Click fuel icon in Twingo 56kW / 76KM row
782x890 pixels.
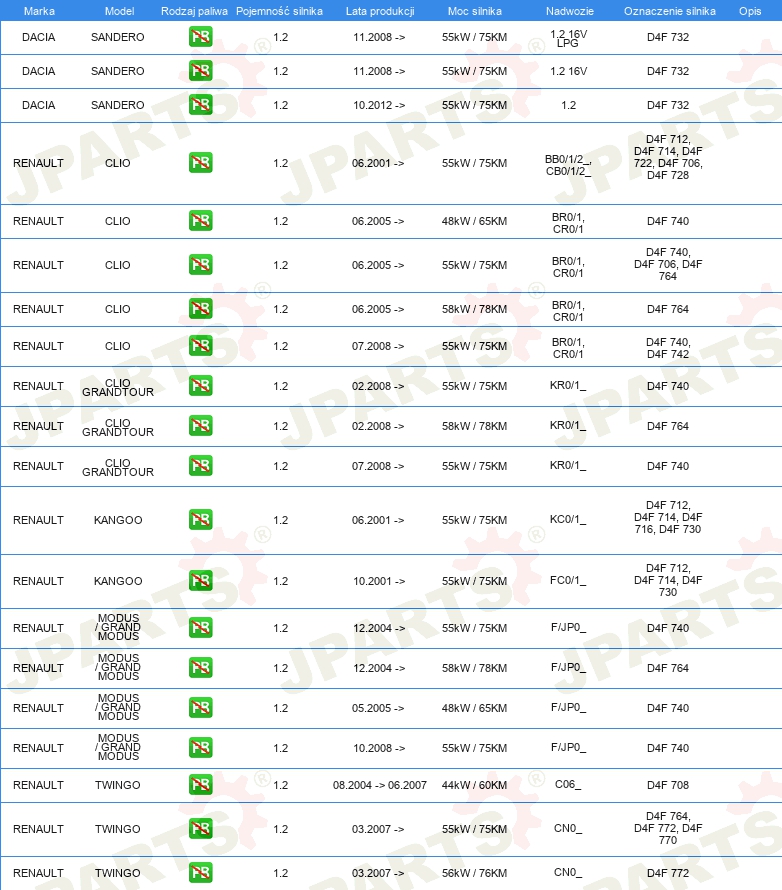200,873
